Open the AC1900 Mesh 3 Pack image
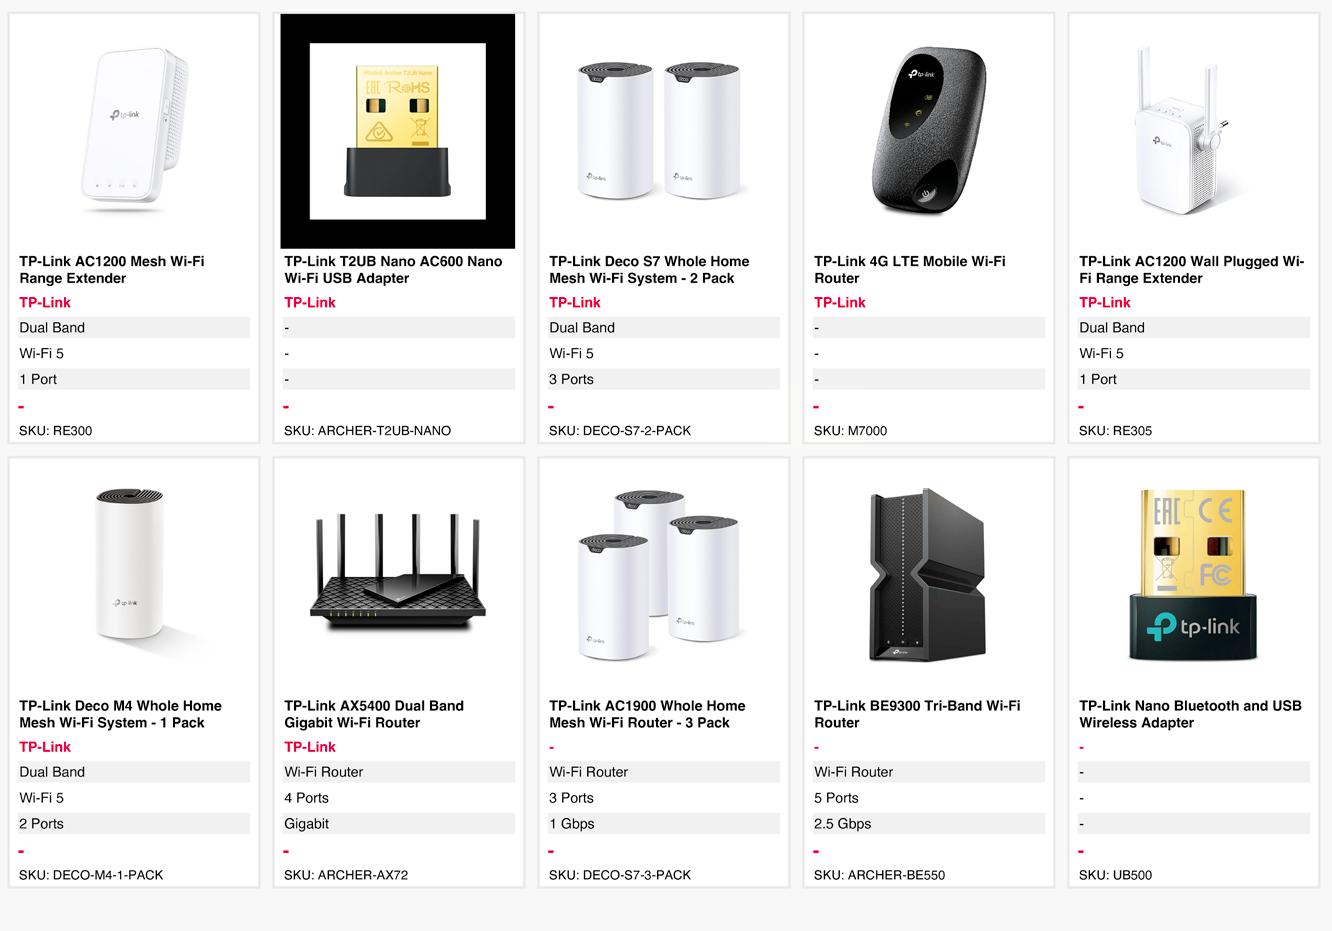Screen dimensions: 1332x931 coord(663,574)
